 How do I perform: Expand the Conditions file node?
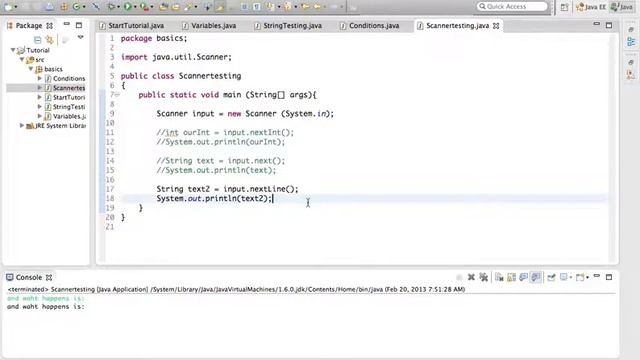pyautogui.click(x=40, y=78)
